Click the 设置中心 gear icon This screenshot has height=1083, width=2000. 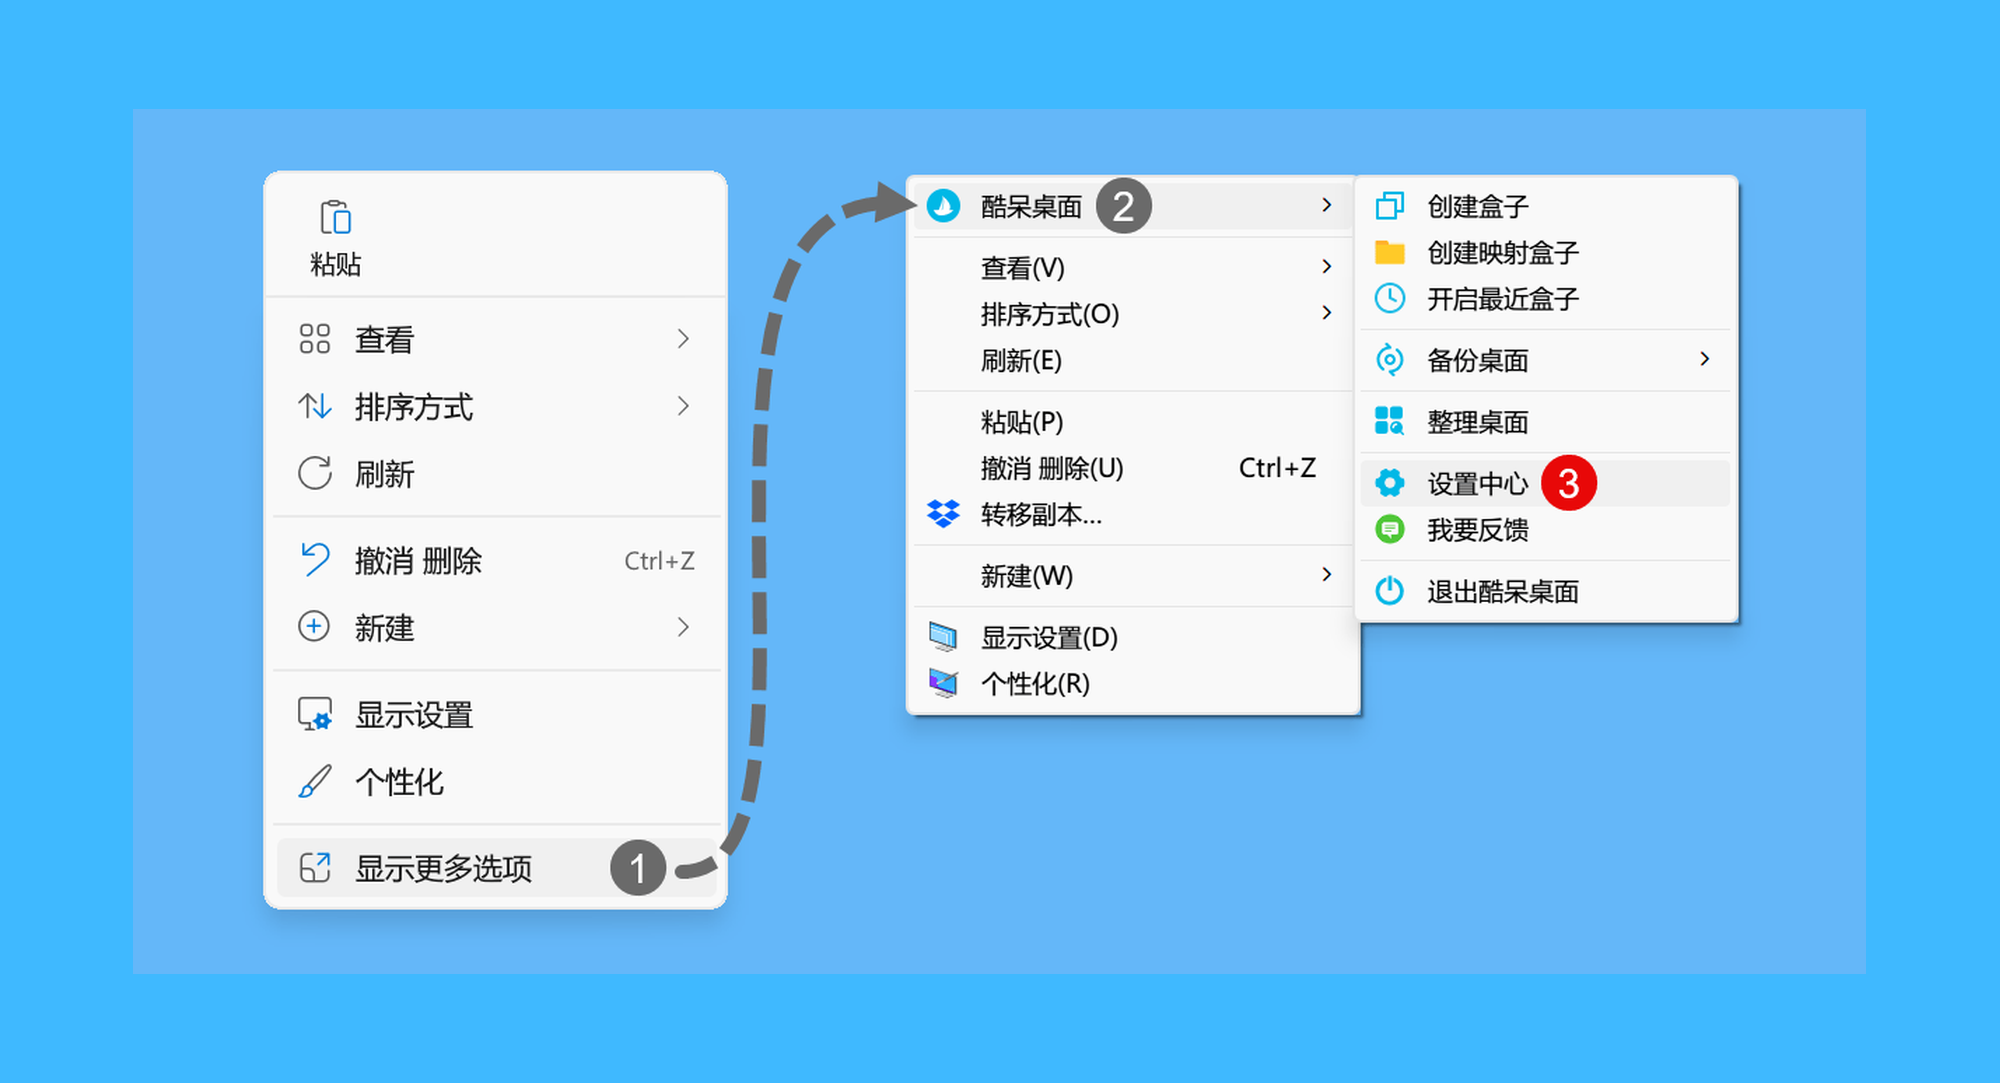pyautogui.click(x=1390, y=483)
